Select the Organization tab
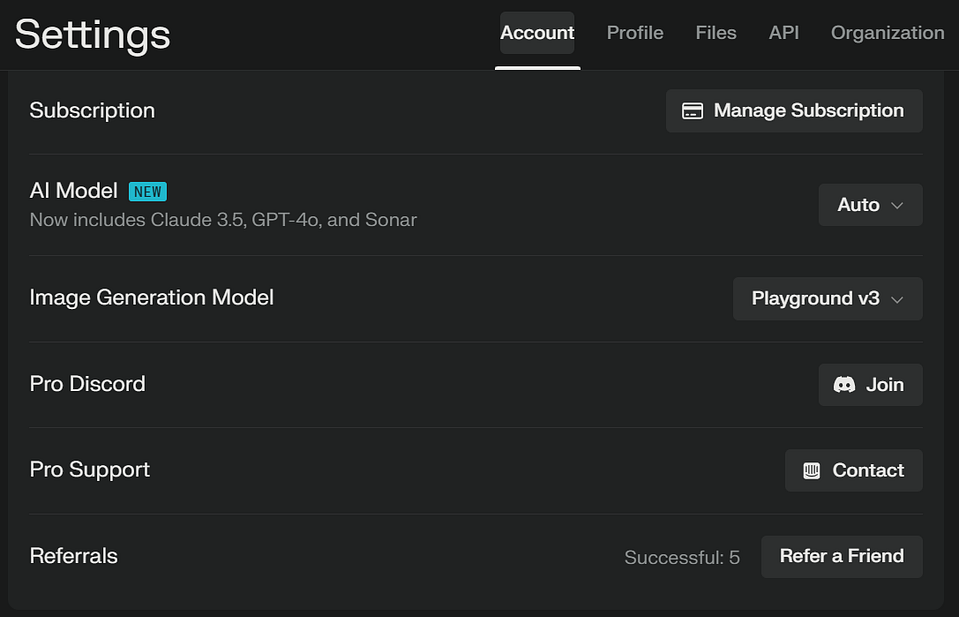The width and height of the screenshot is (959, 617). 887,33
